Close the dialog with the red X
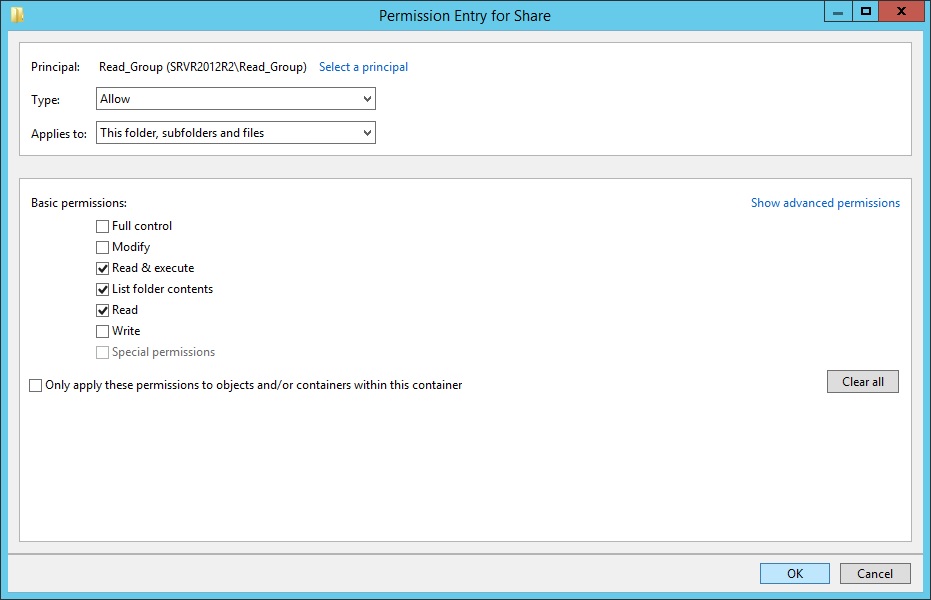The height and width of the screenshot is (600, 931). (902, 11)
